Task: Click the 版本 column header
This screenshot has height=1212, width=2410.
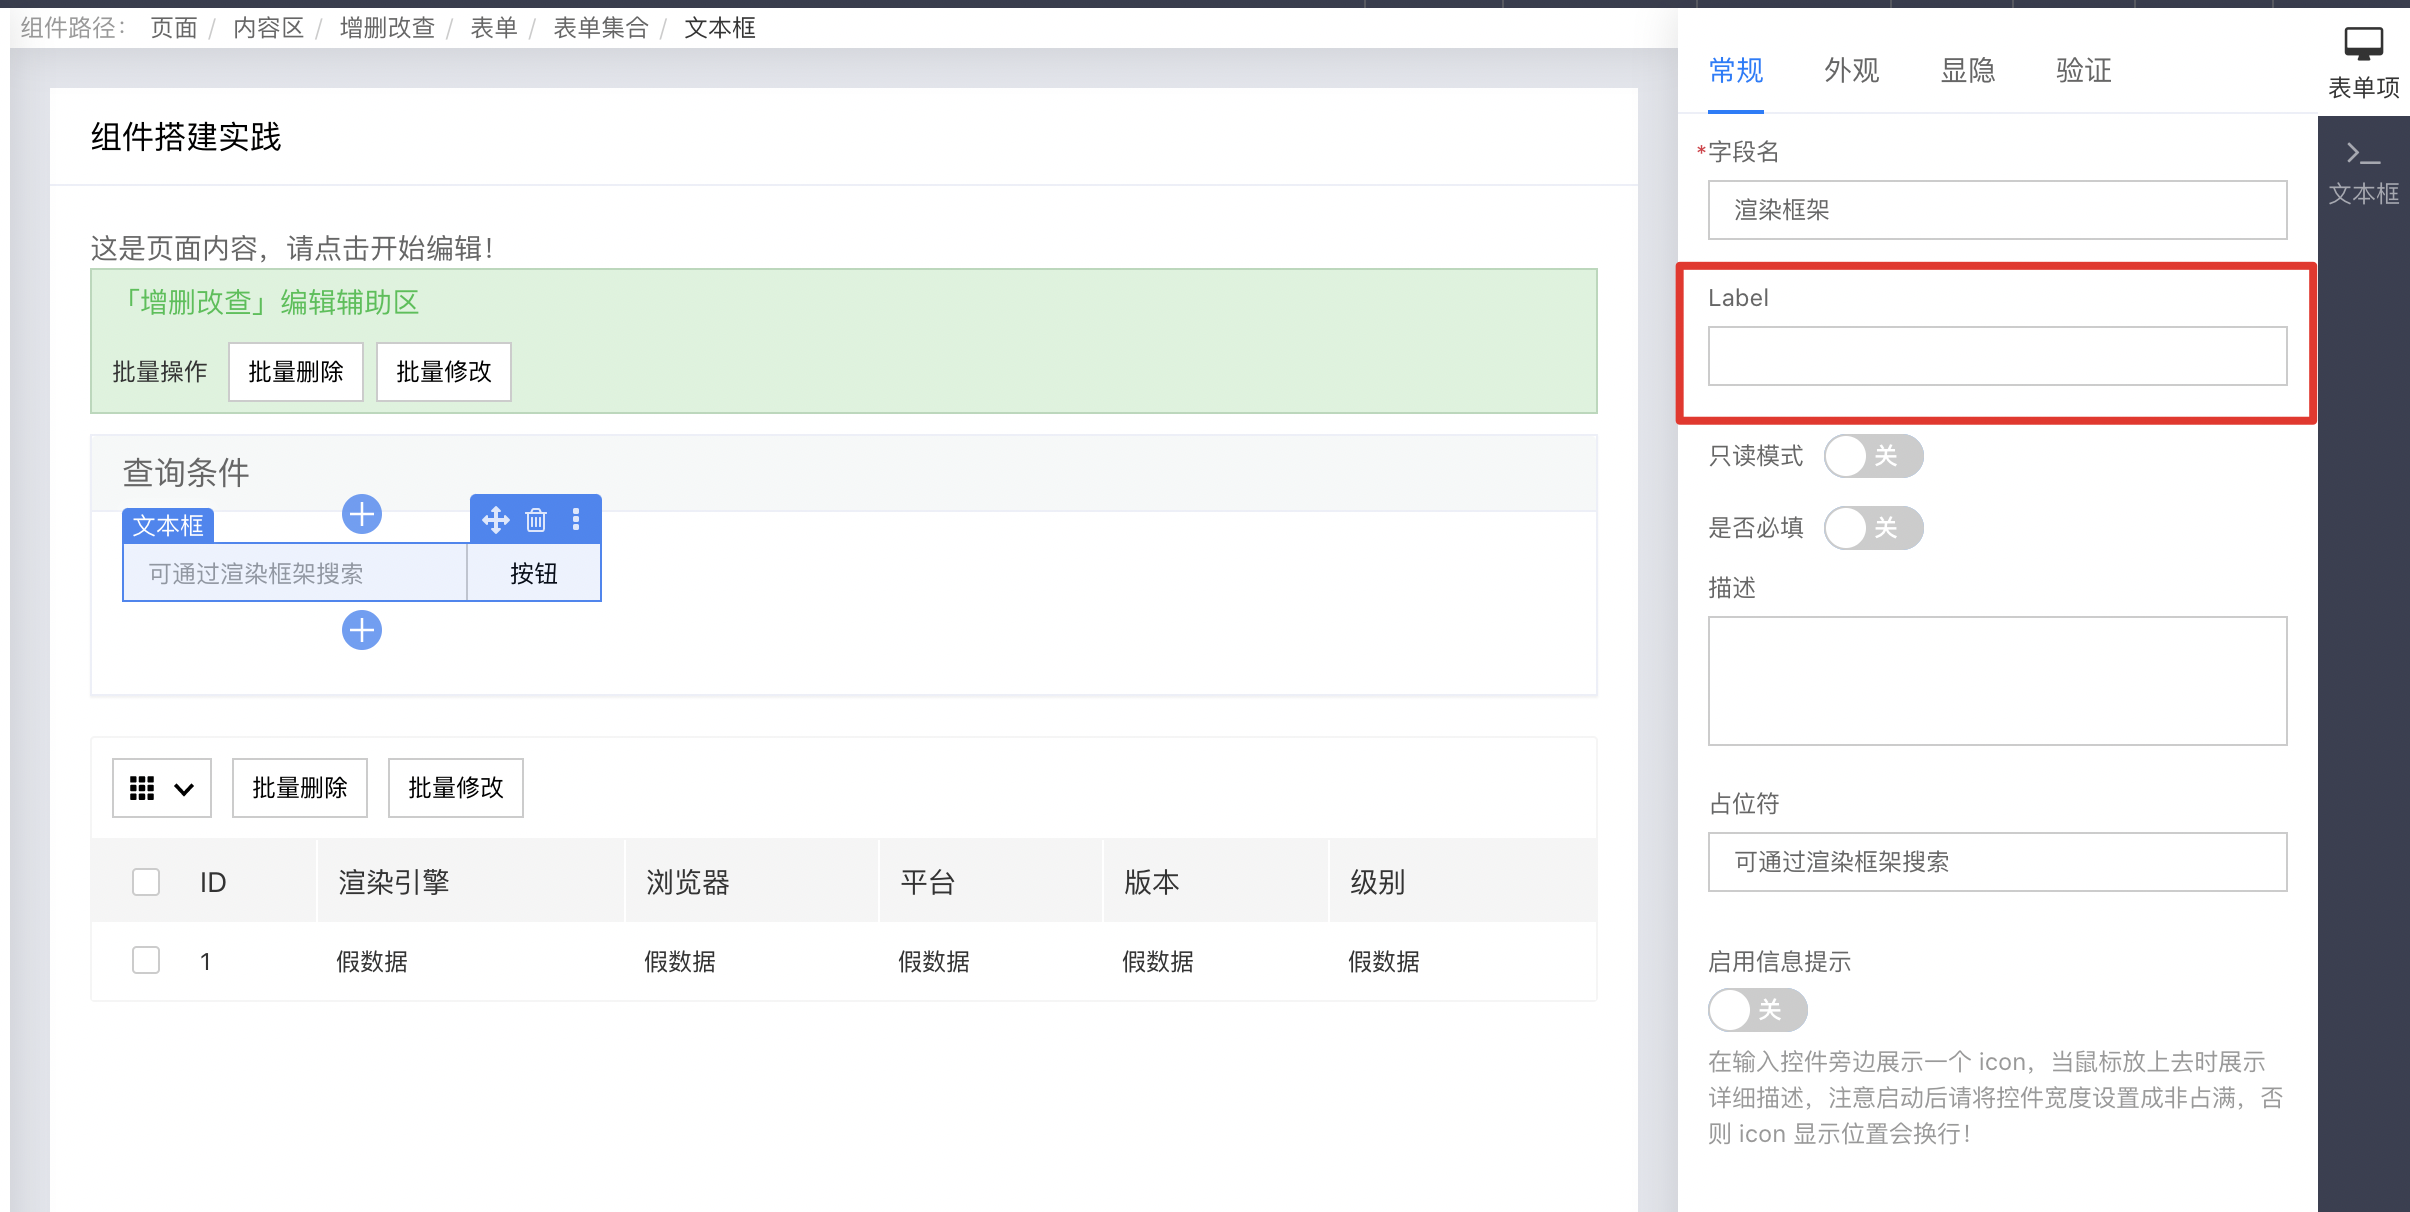Action: pos(1152,882)
